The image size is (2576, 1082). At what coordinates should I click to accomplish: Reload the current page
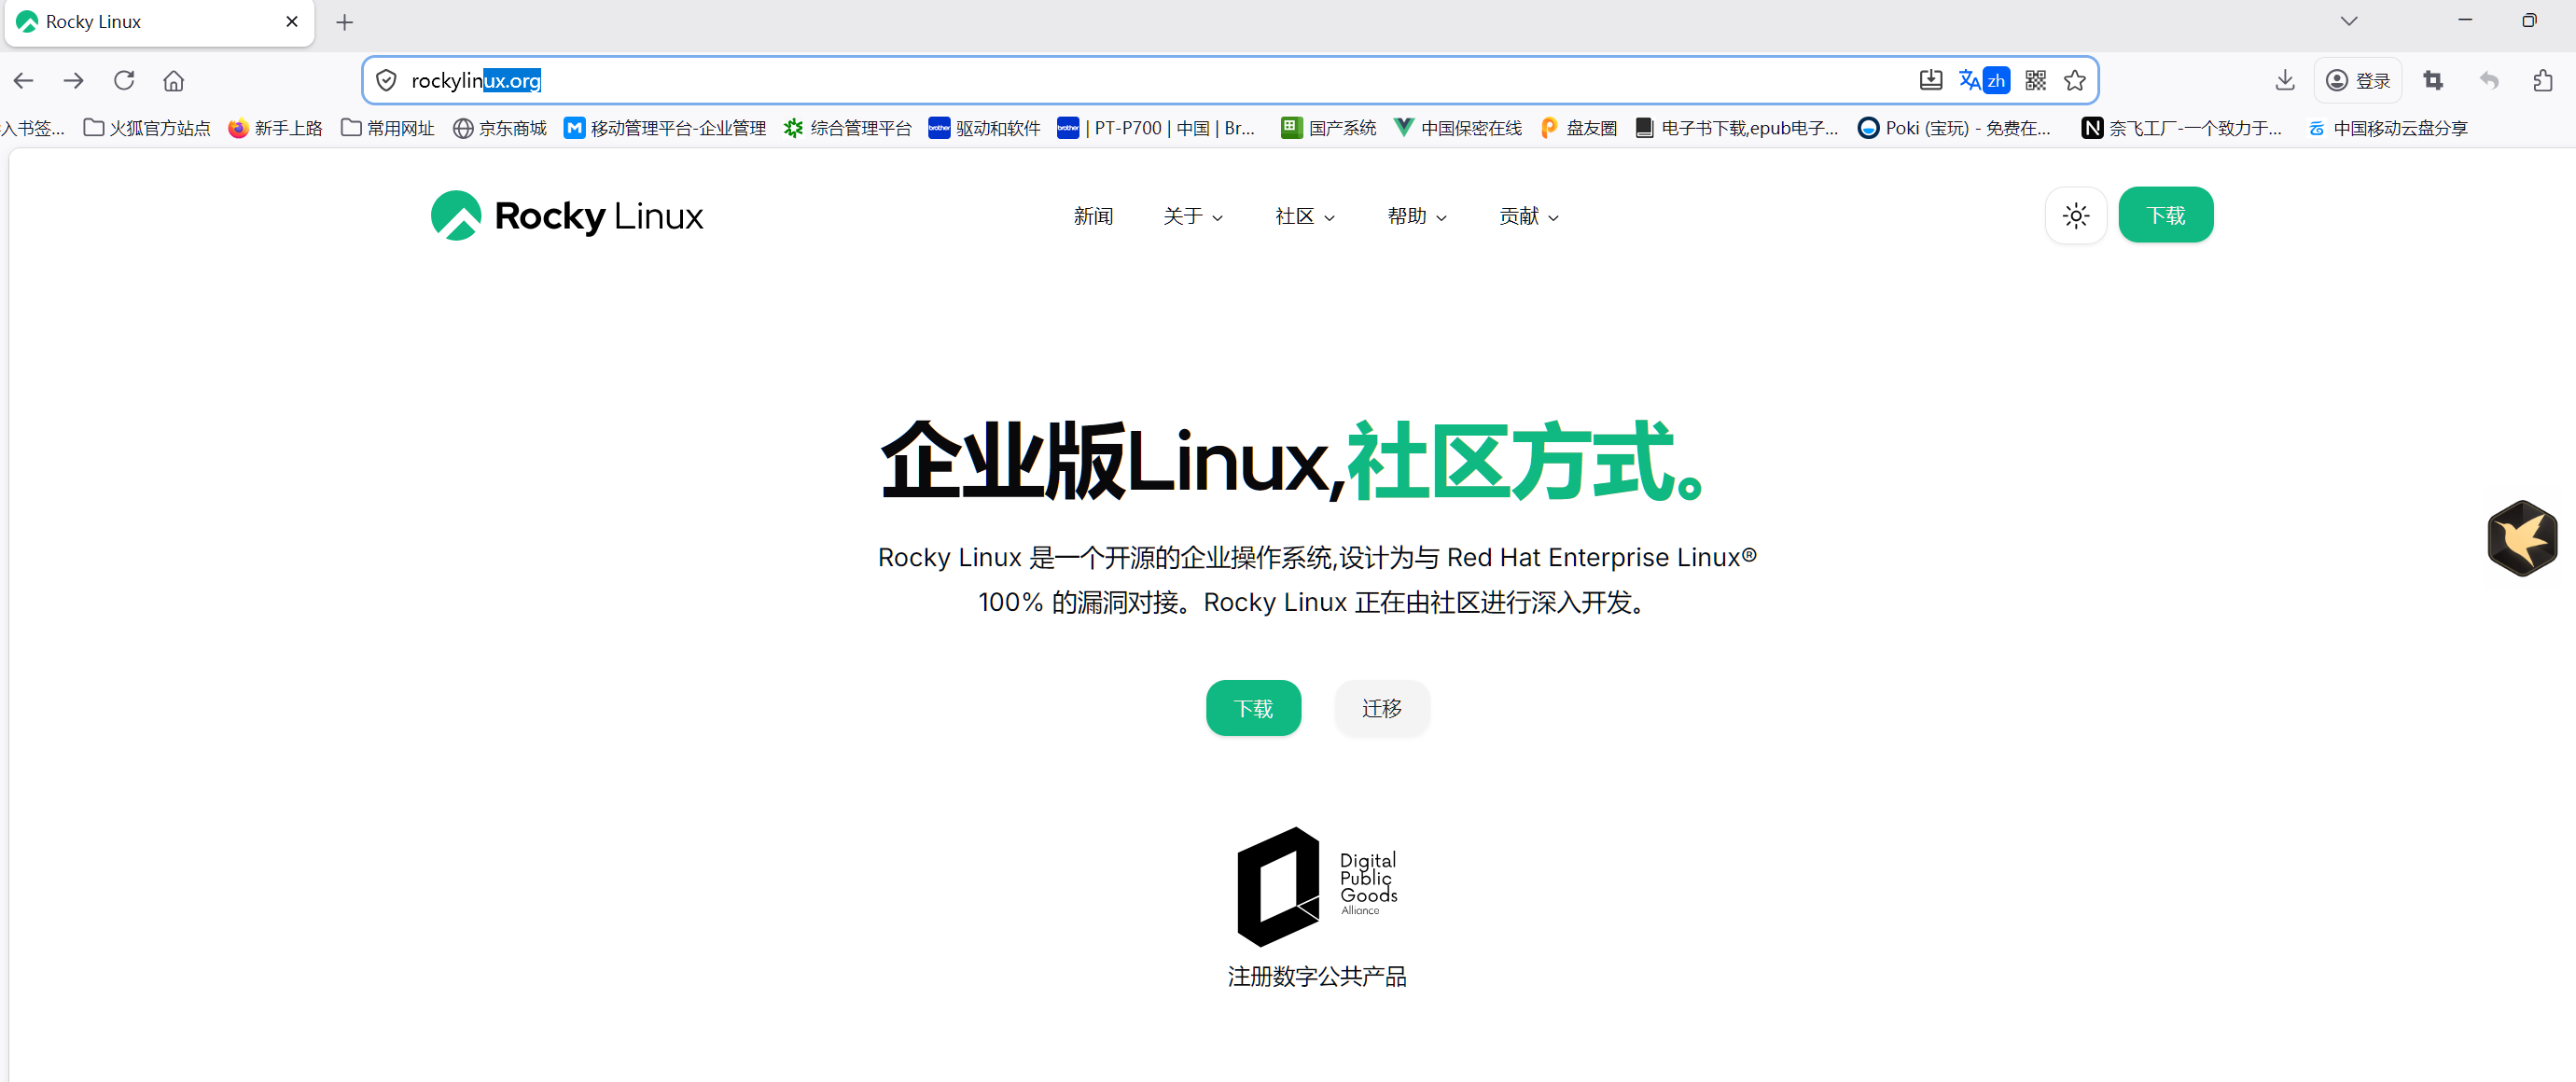[124, 80]
